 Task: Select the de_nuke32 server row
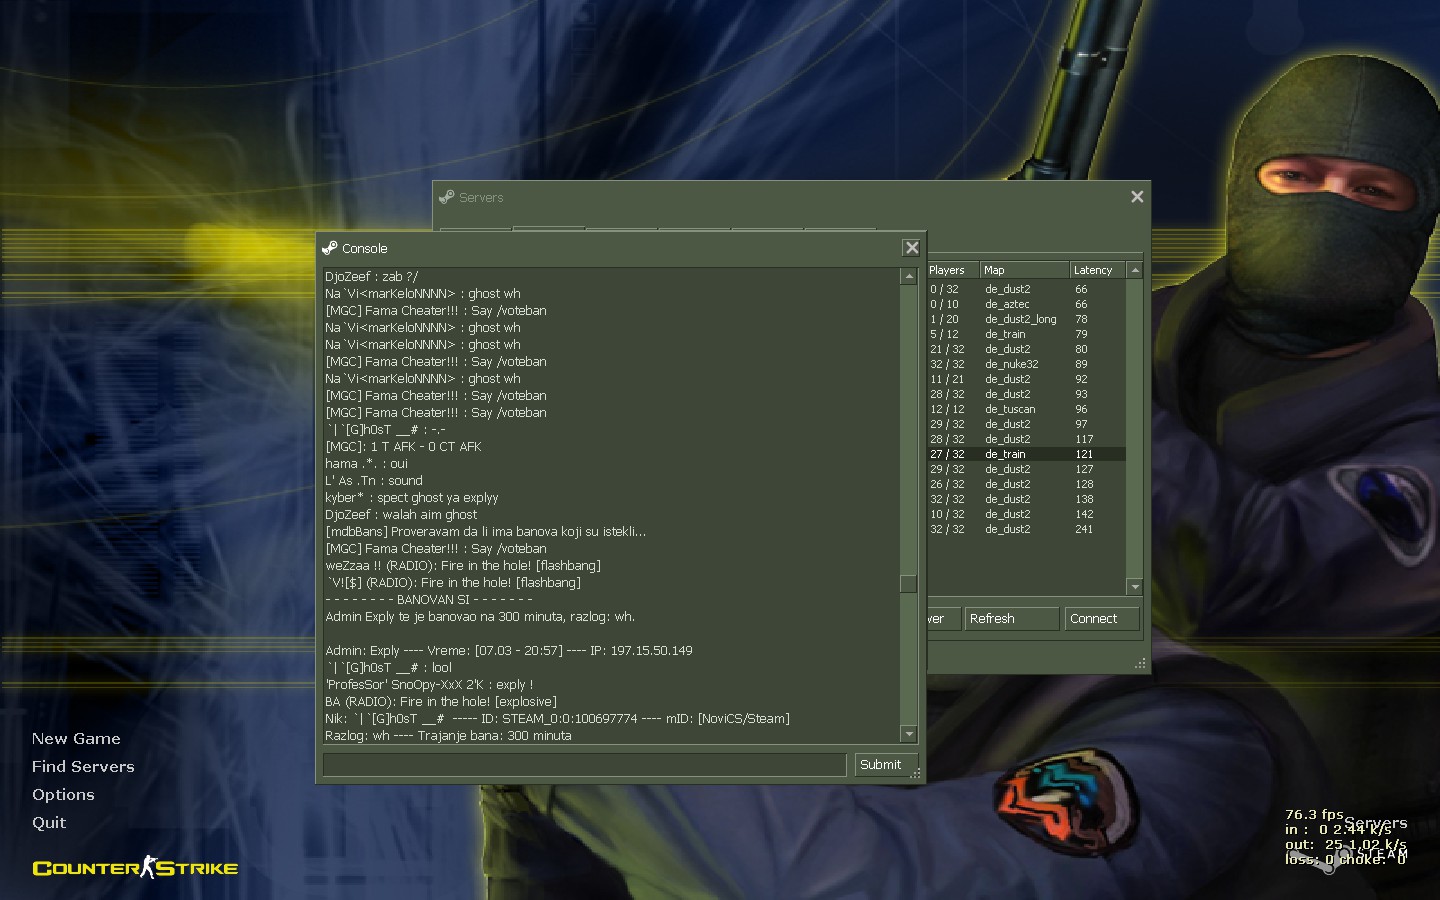pyautogui.click(x=1026, y=364)
